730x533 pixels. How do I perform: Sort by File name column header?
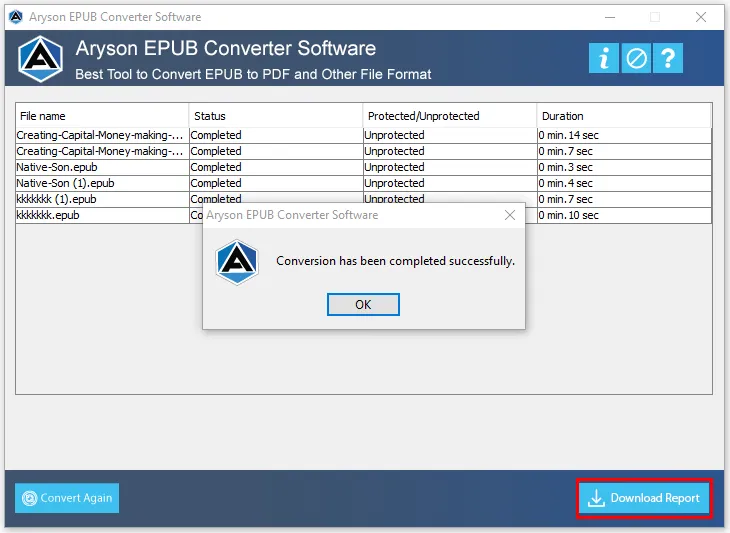(102, 115)
